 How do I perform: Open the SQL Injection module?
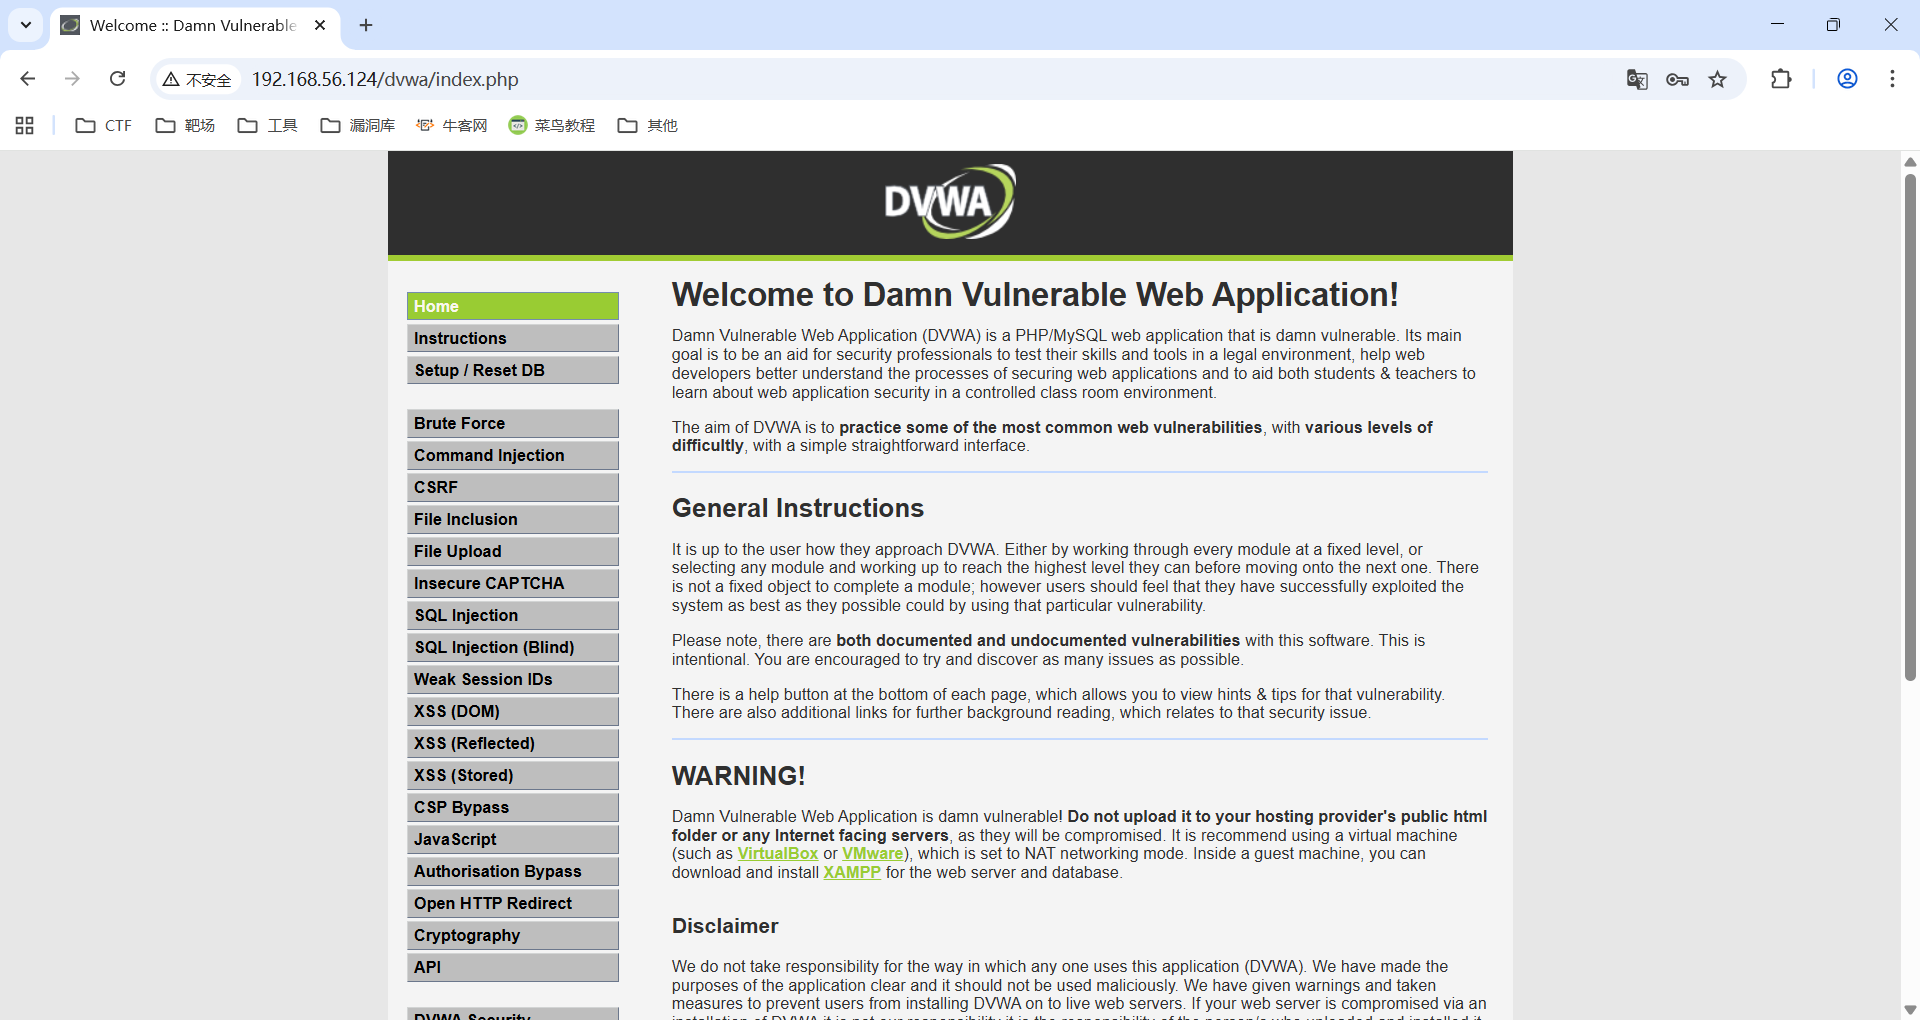513,615
